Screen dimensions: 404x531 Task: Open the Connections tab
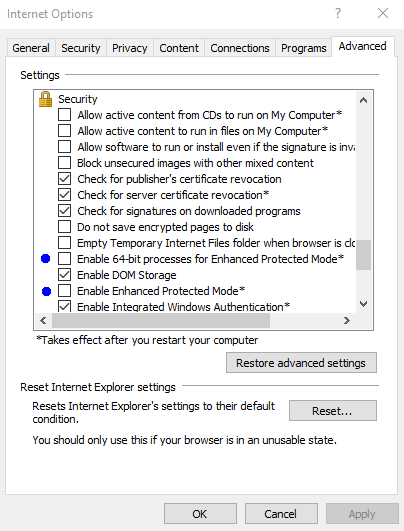pyautogui.click(x=240, y=48)
